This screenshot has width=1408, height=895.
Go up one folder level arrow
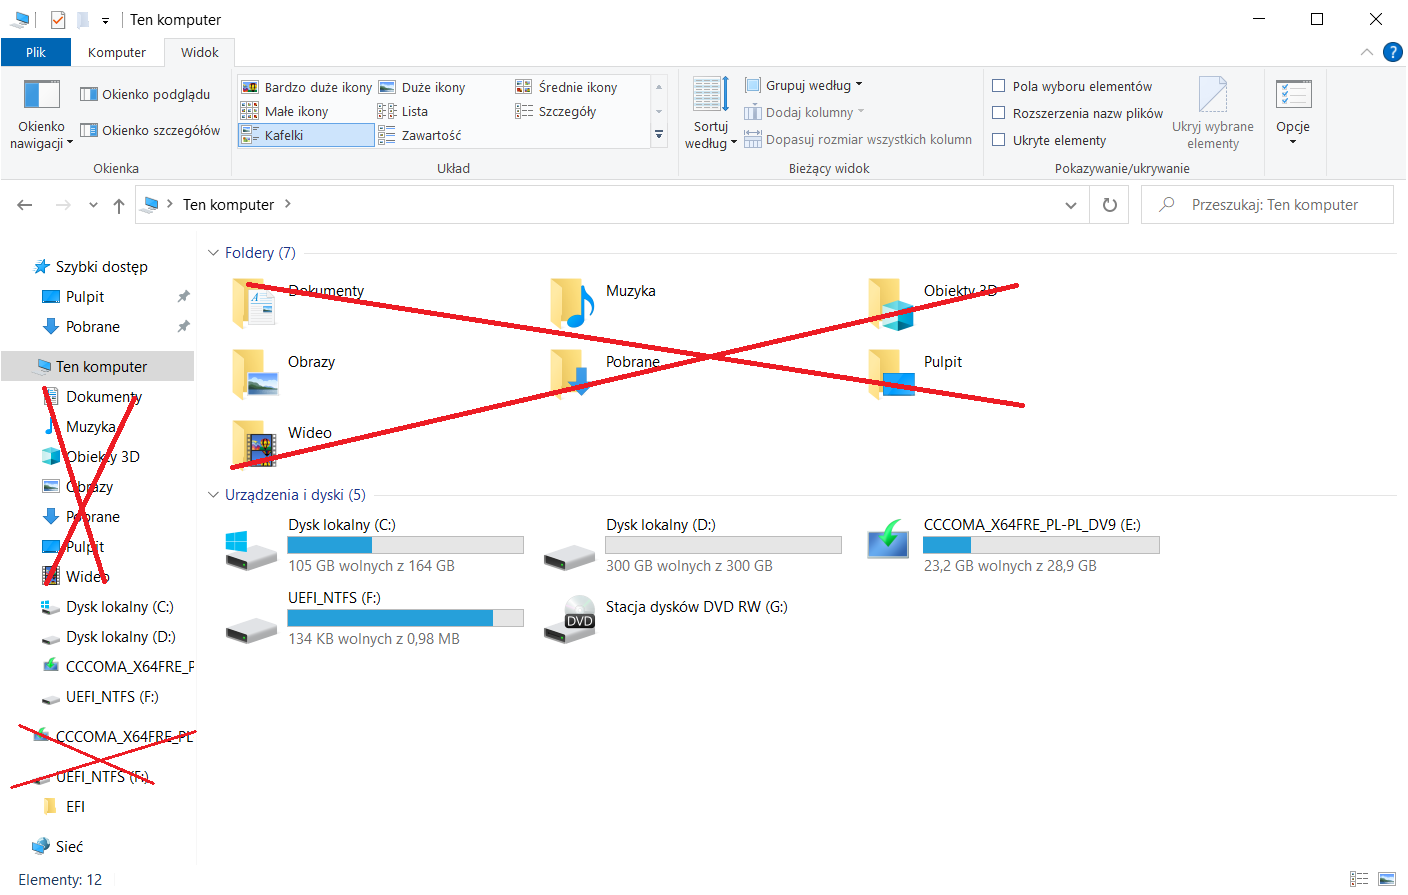point(119,205)
